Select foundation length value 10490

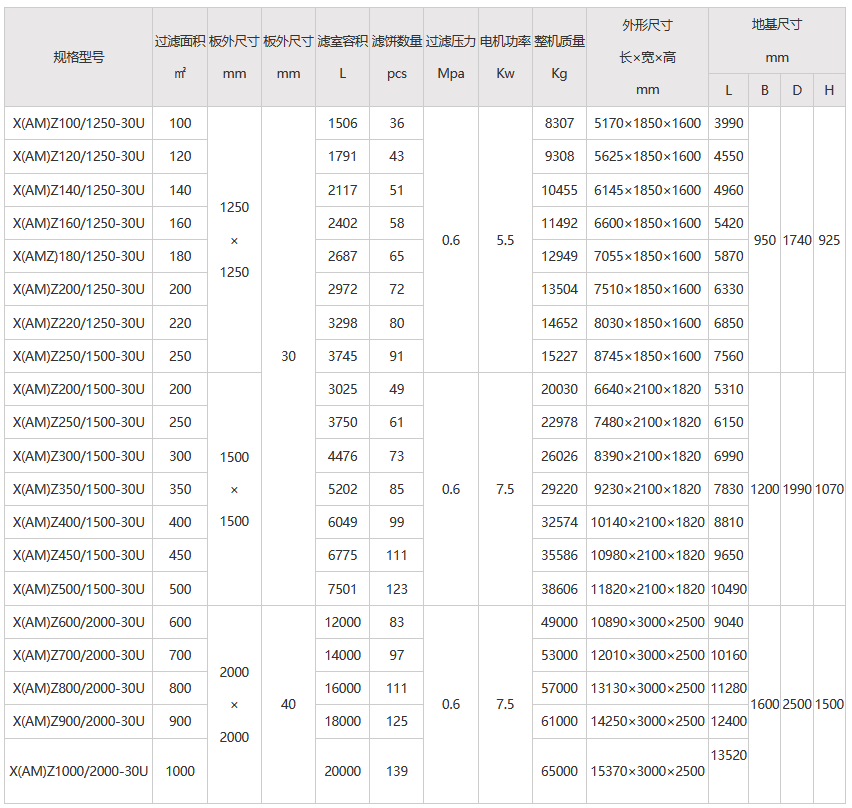click(x=729, y=589)
